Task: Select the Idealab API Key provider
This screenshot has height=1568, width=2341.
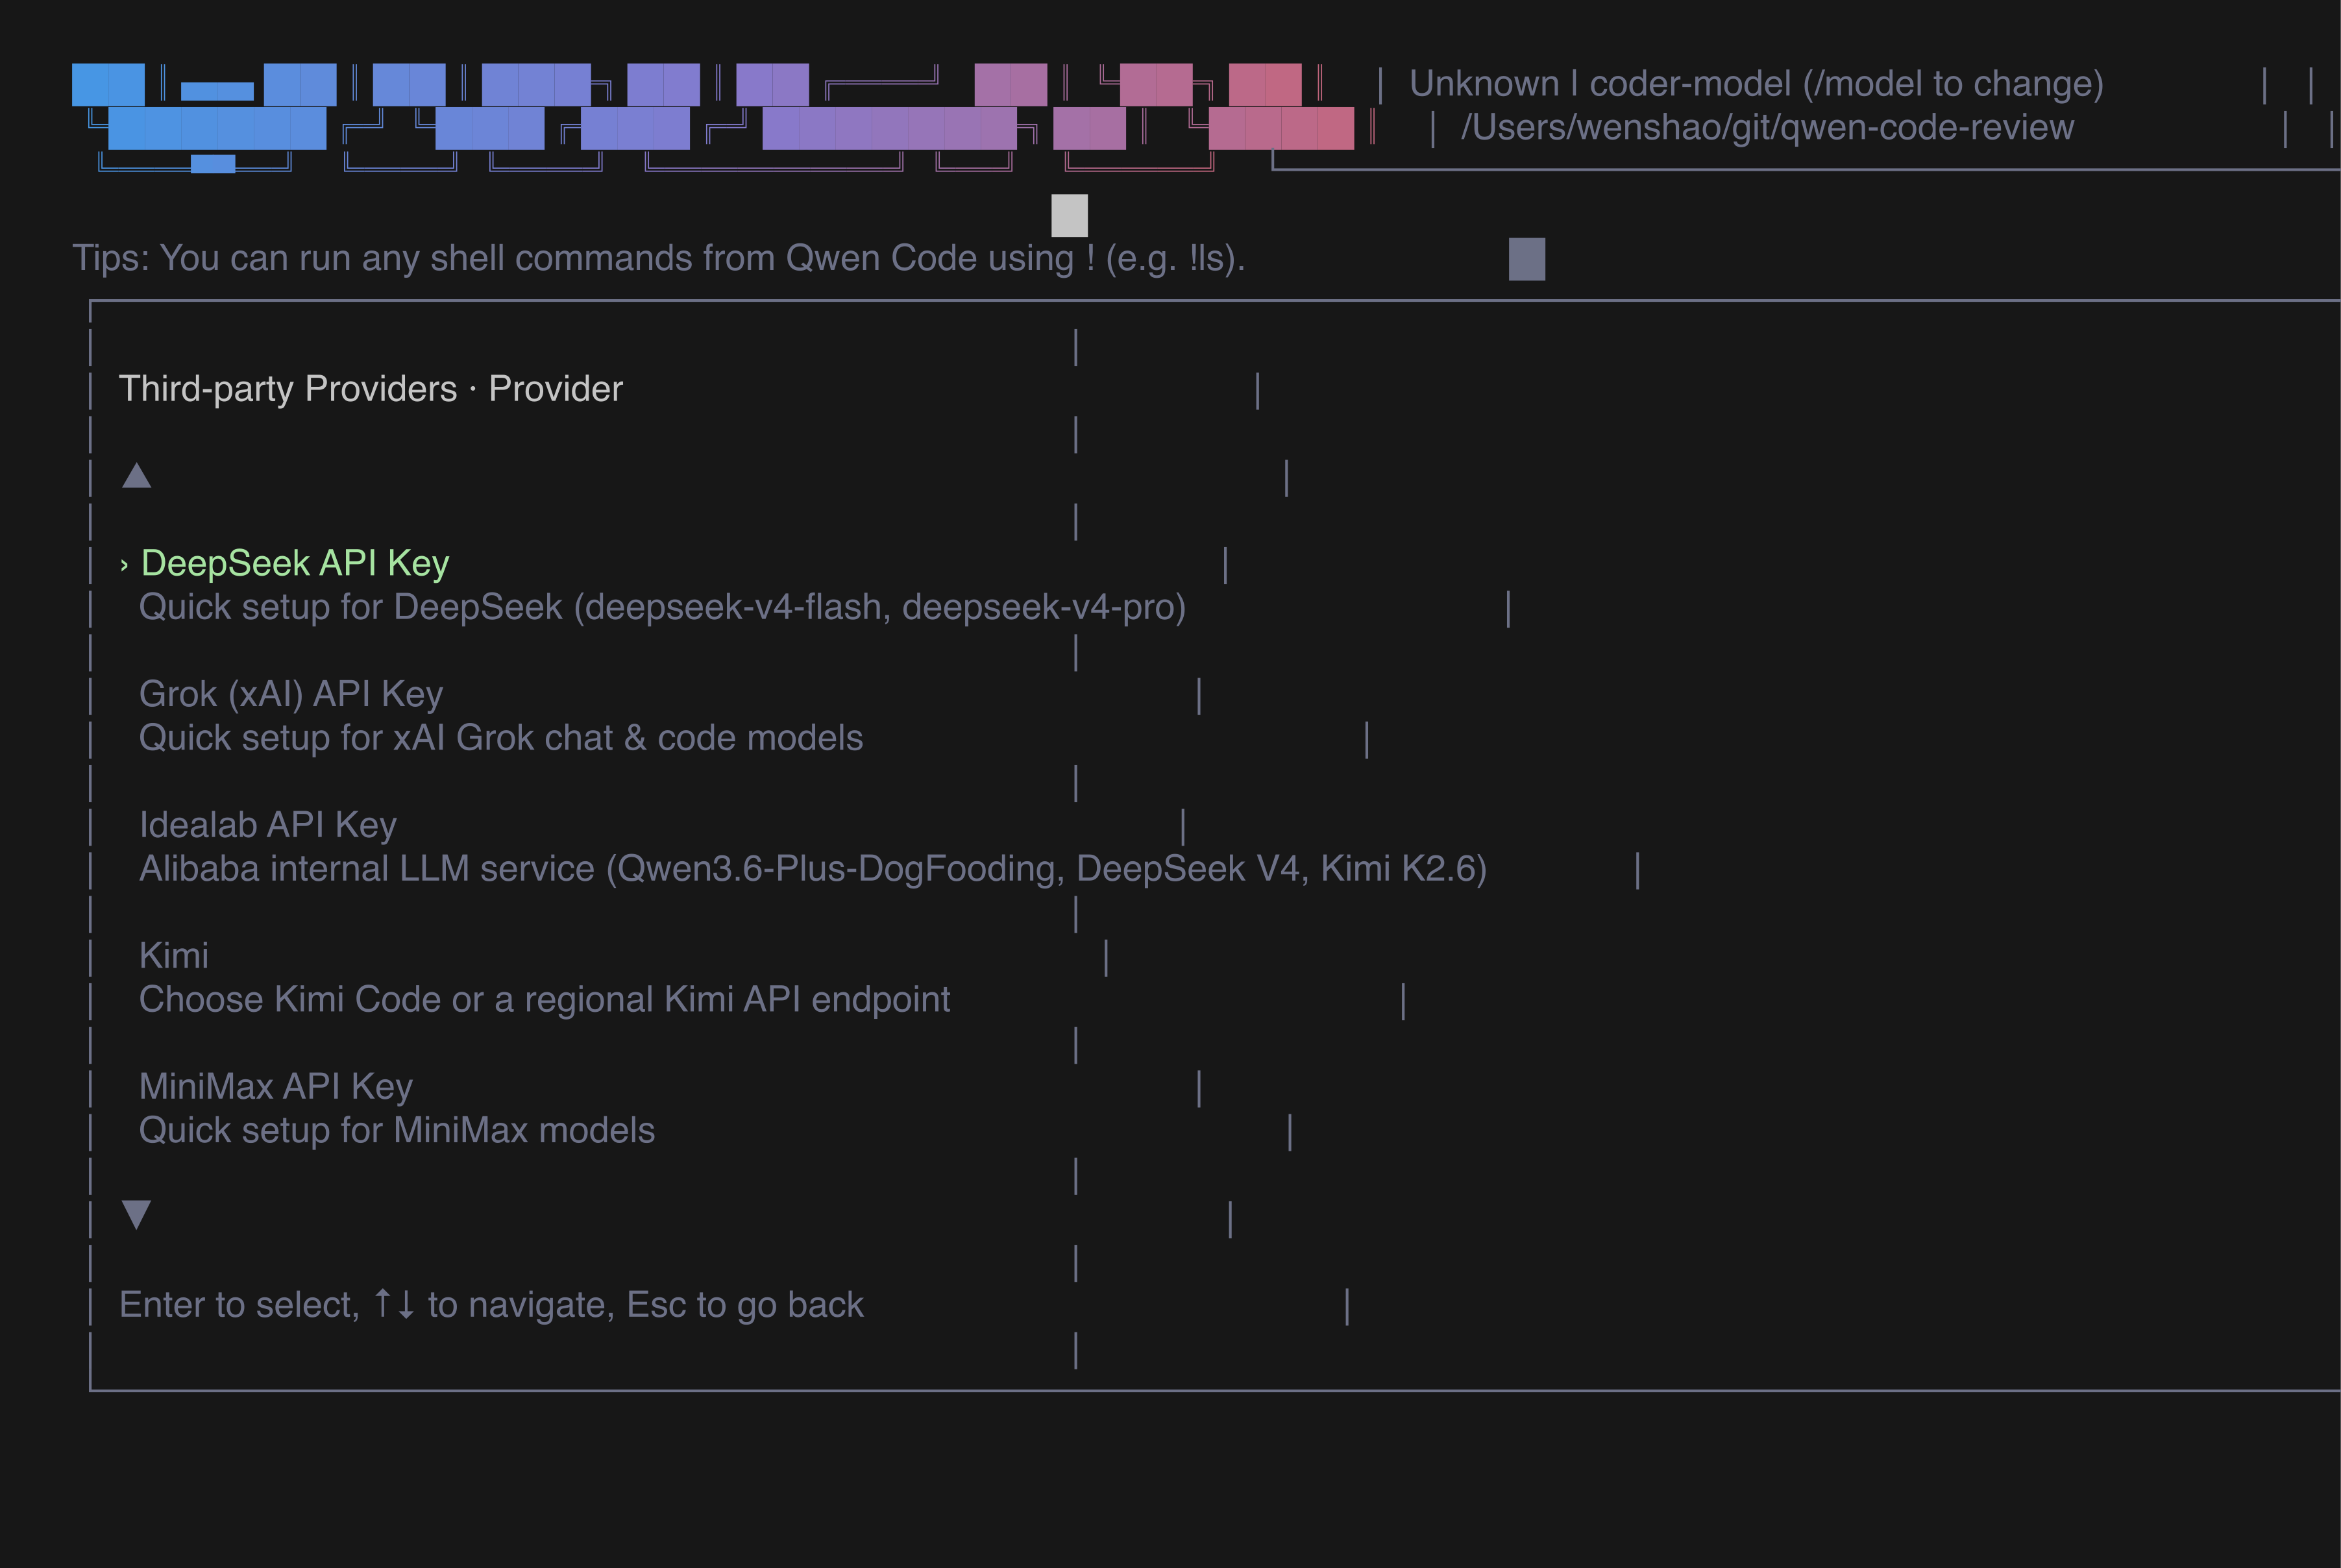Action: click(268, 825)
